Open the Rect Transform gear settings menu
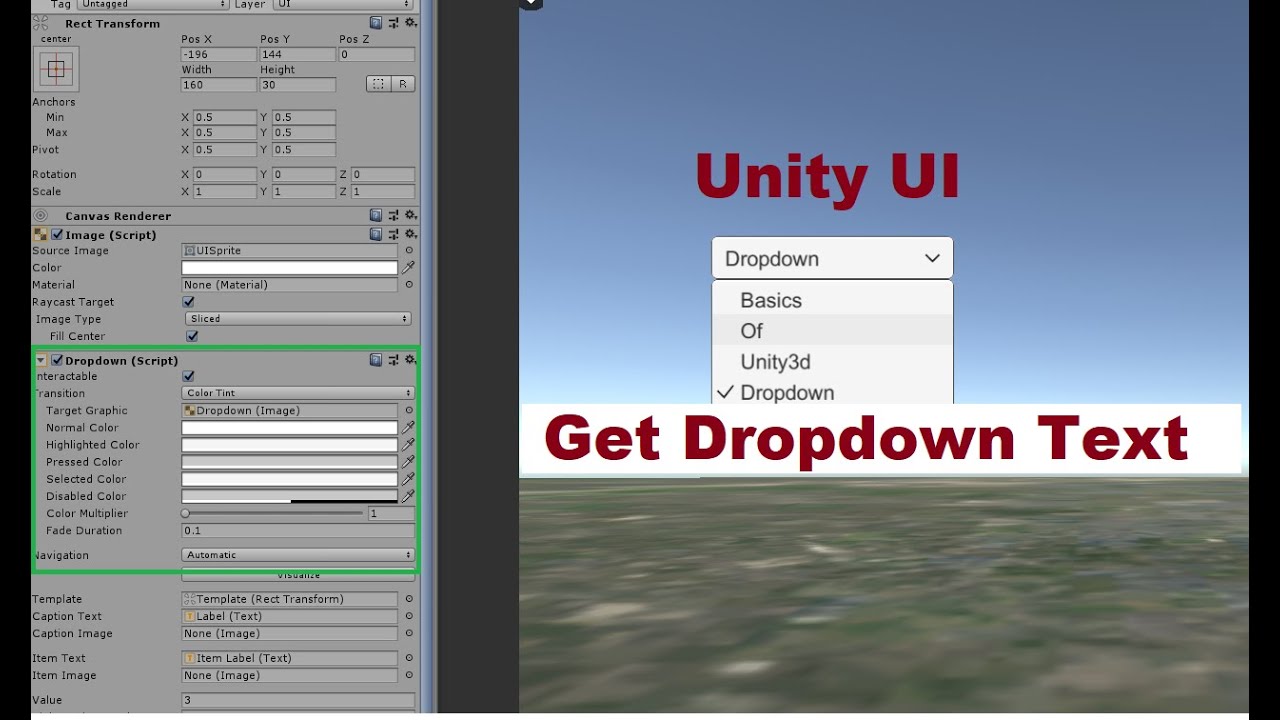1280x720 pixels. click(410, 23)
